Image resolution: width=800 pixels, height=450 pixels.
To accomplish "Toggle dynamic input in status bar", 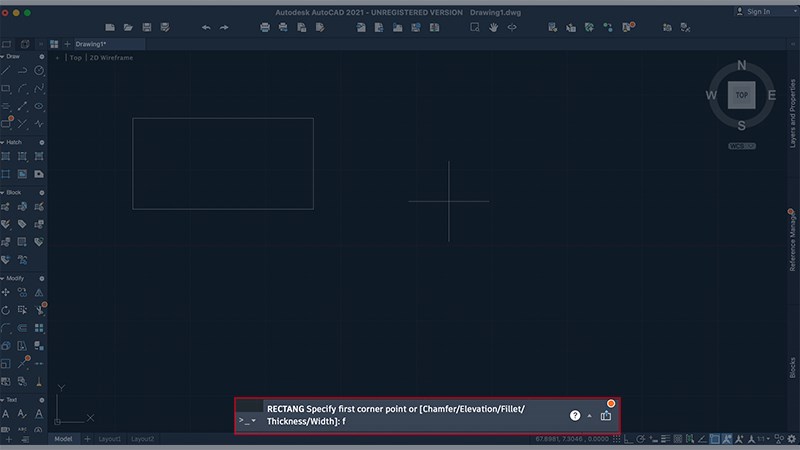I will coord(654,439).
